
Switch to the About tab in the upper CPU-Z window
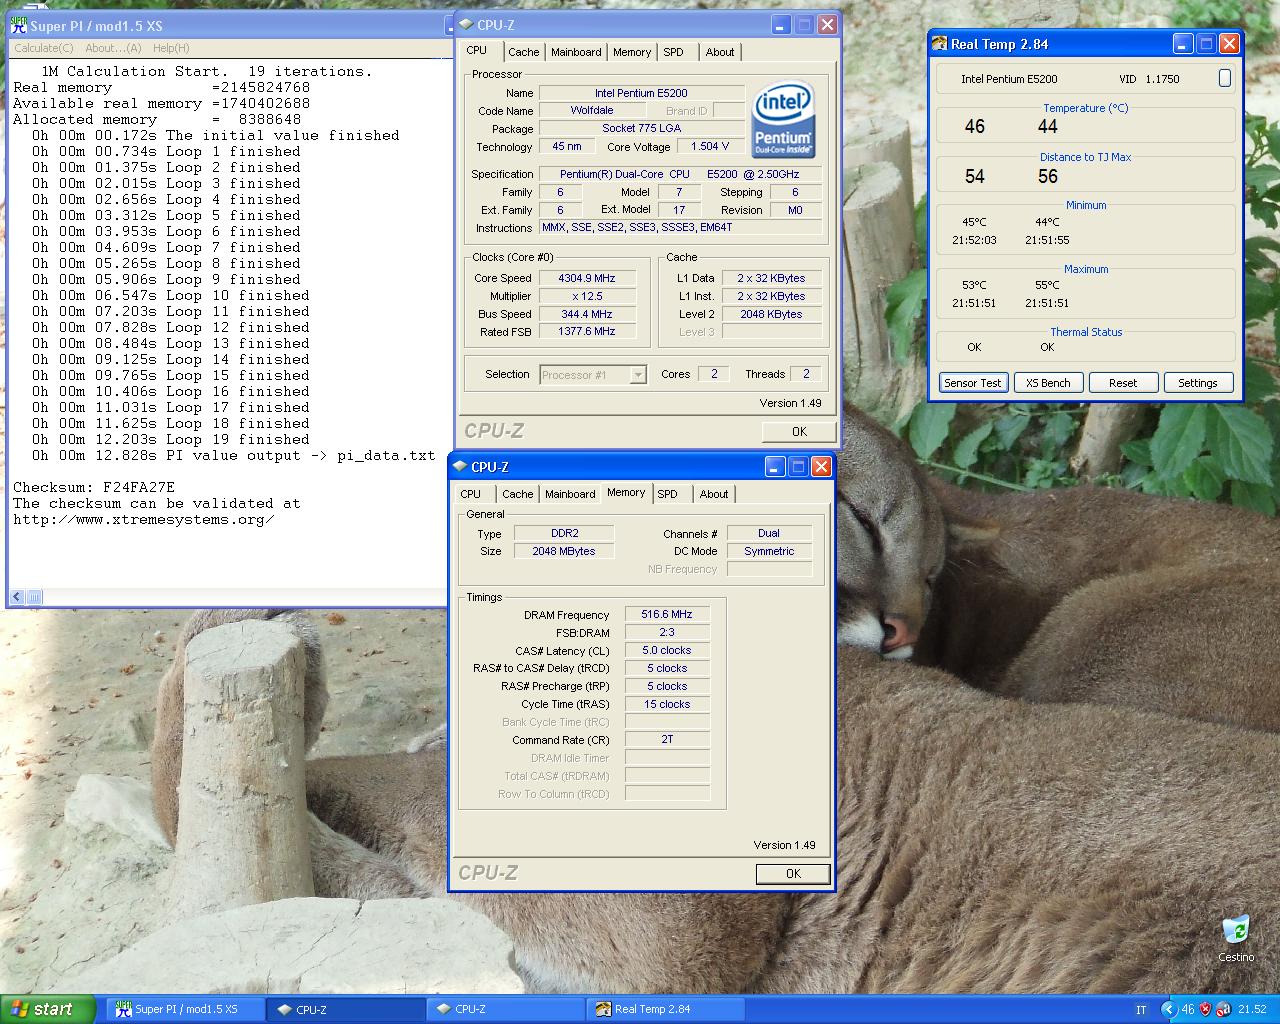coord(720,52)
